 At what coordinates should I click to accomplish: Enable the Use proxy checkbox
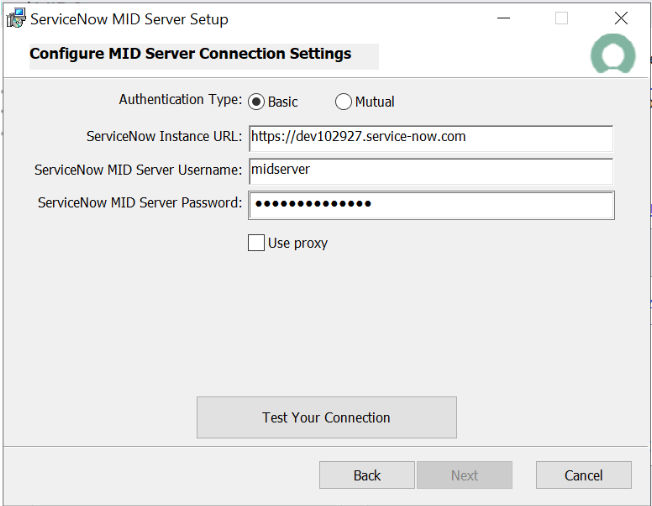click(256, 243)
